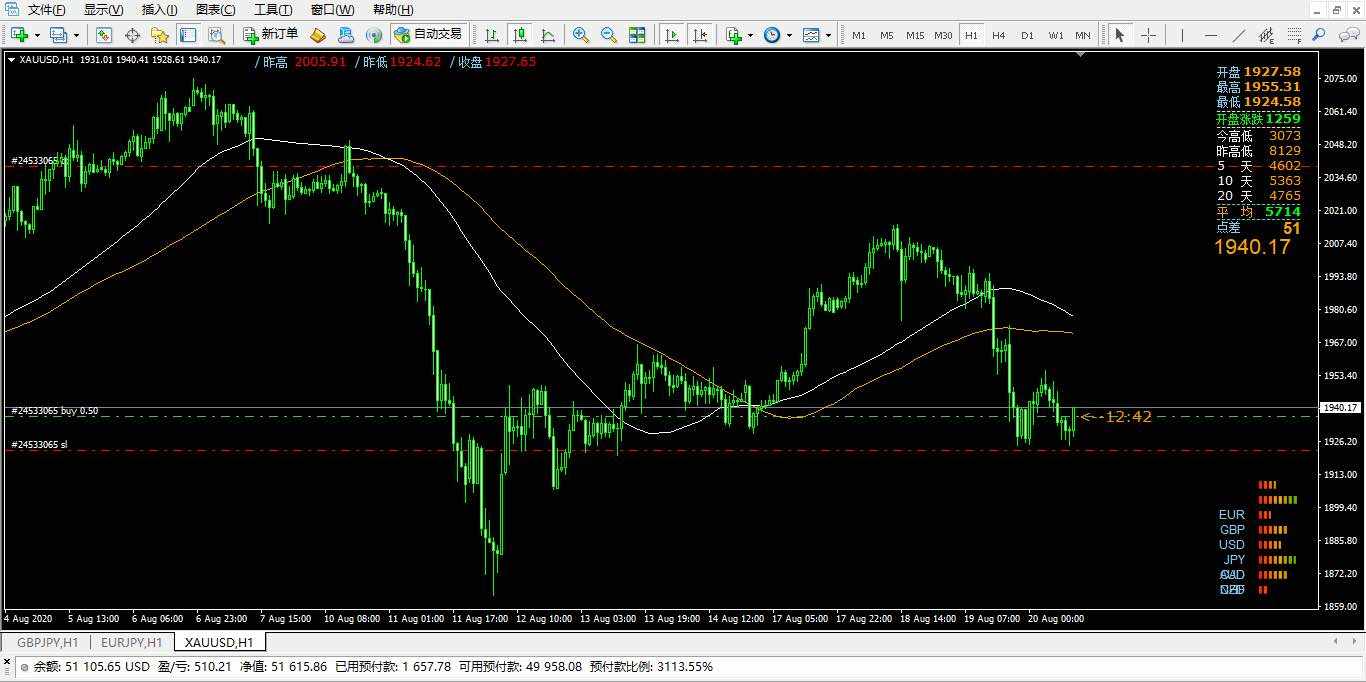Draw a vertical line on the chart

[x=1182, y=35]
